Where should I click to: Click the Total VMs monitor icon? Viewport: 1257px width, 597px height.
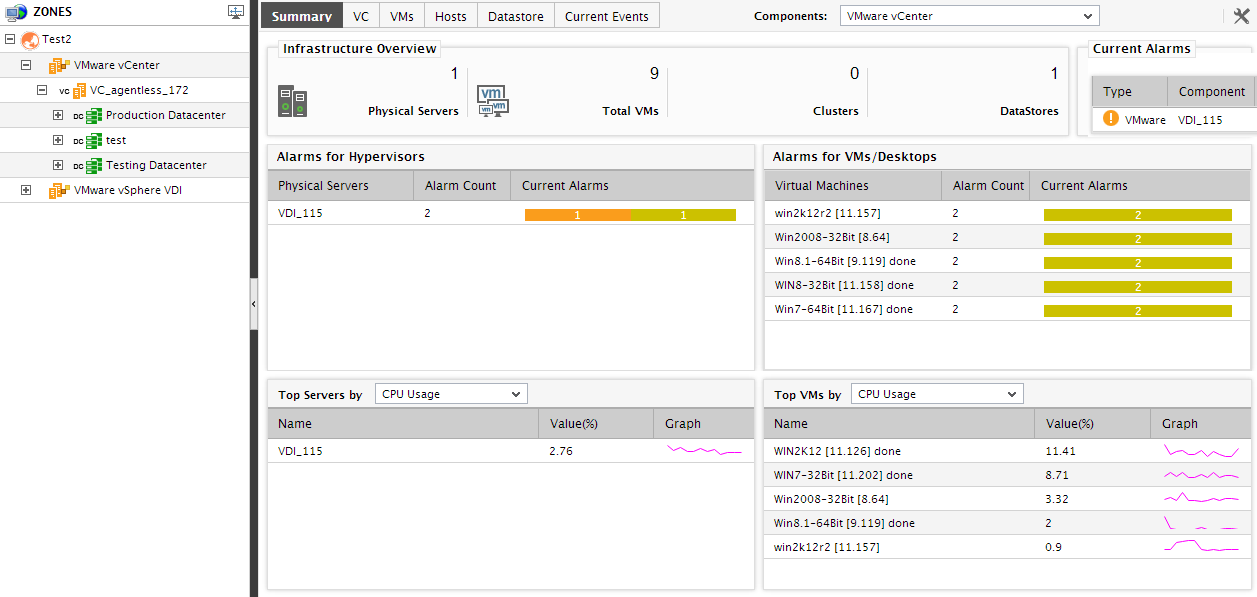(493, 101)
